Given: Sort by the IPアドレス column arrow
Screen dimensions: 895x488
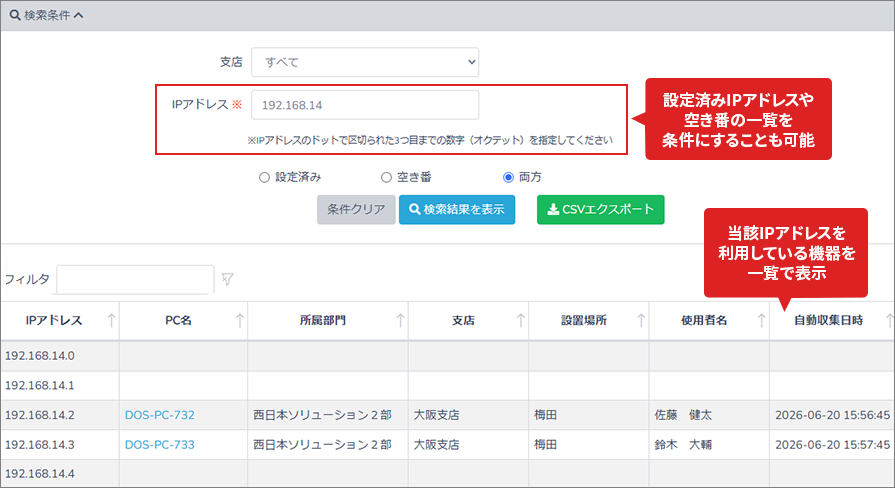Looking at the screenshot, I should pyautogui.click(x=111, y=320).
